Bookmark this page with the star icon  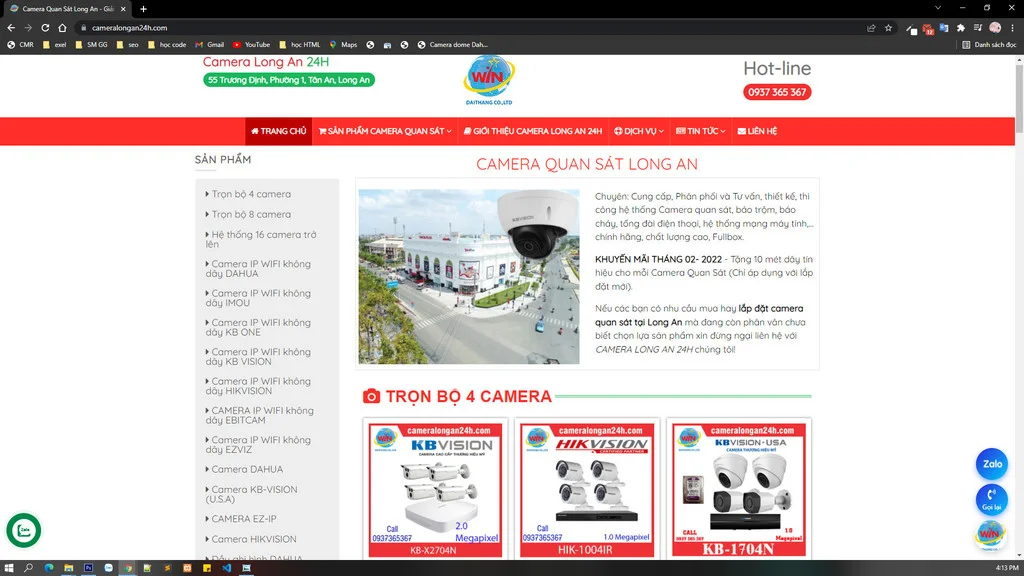coord(888,27)
